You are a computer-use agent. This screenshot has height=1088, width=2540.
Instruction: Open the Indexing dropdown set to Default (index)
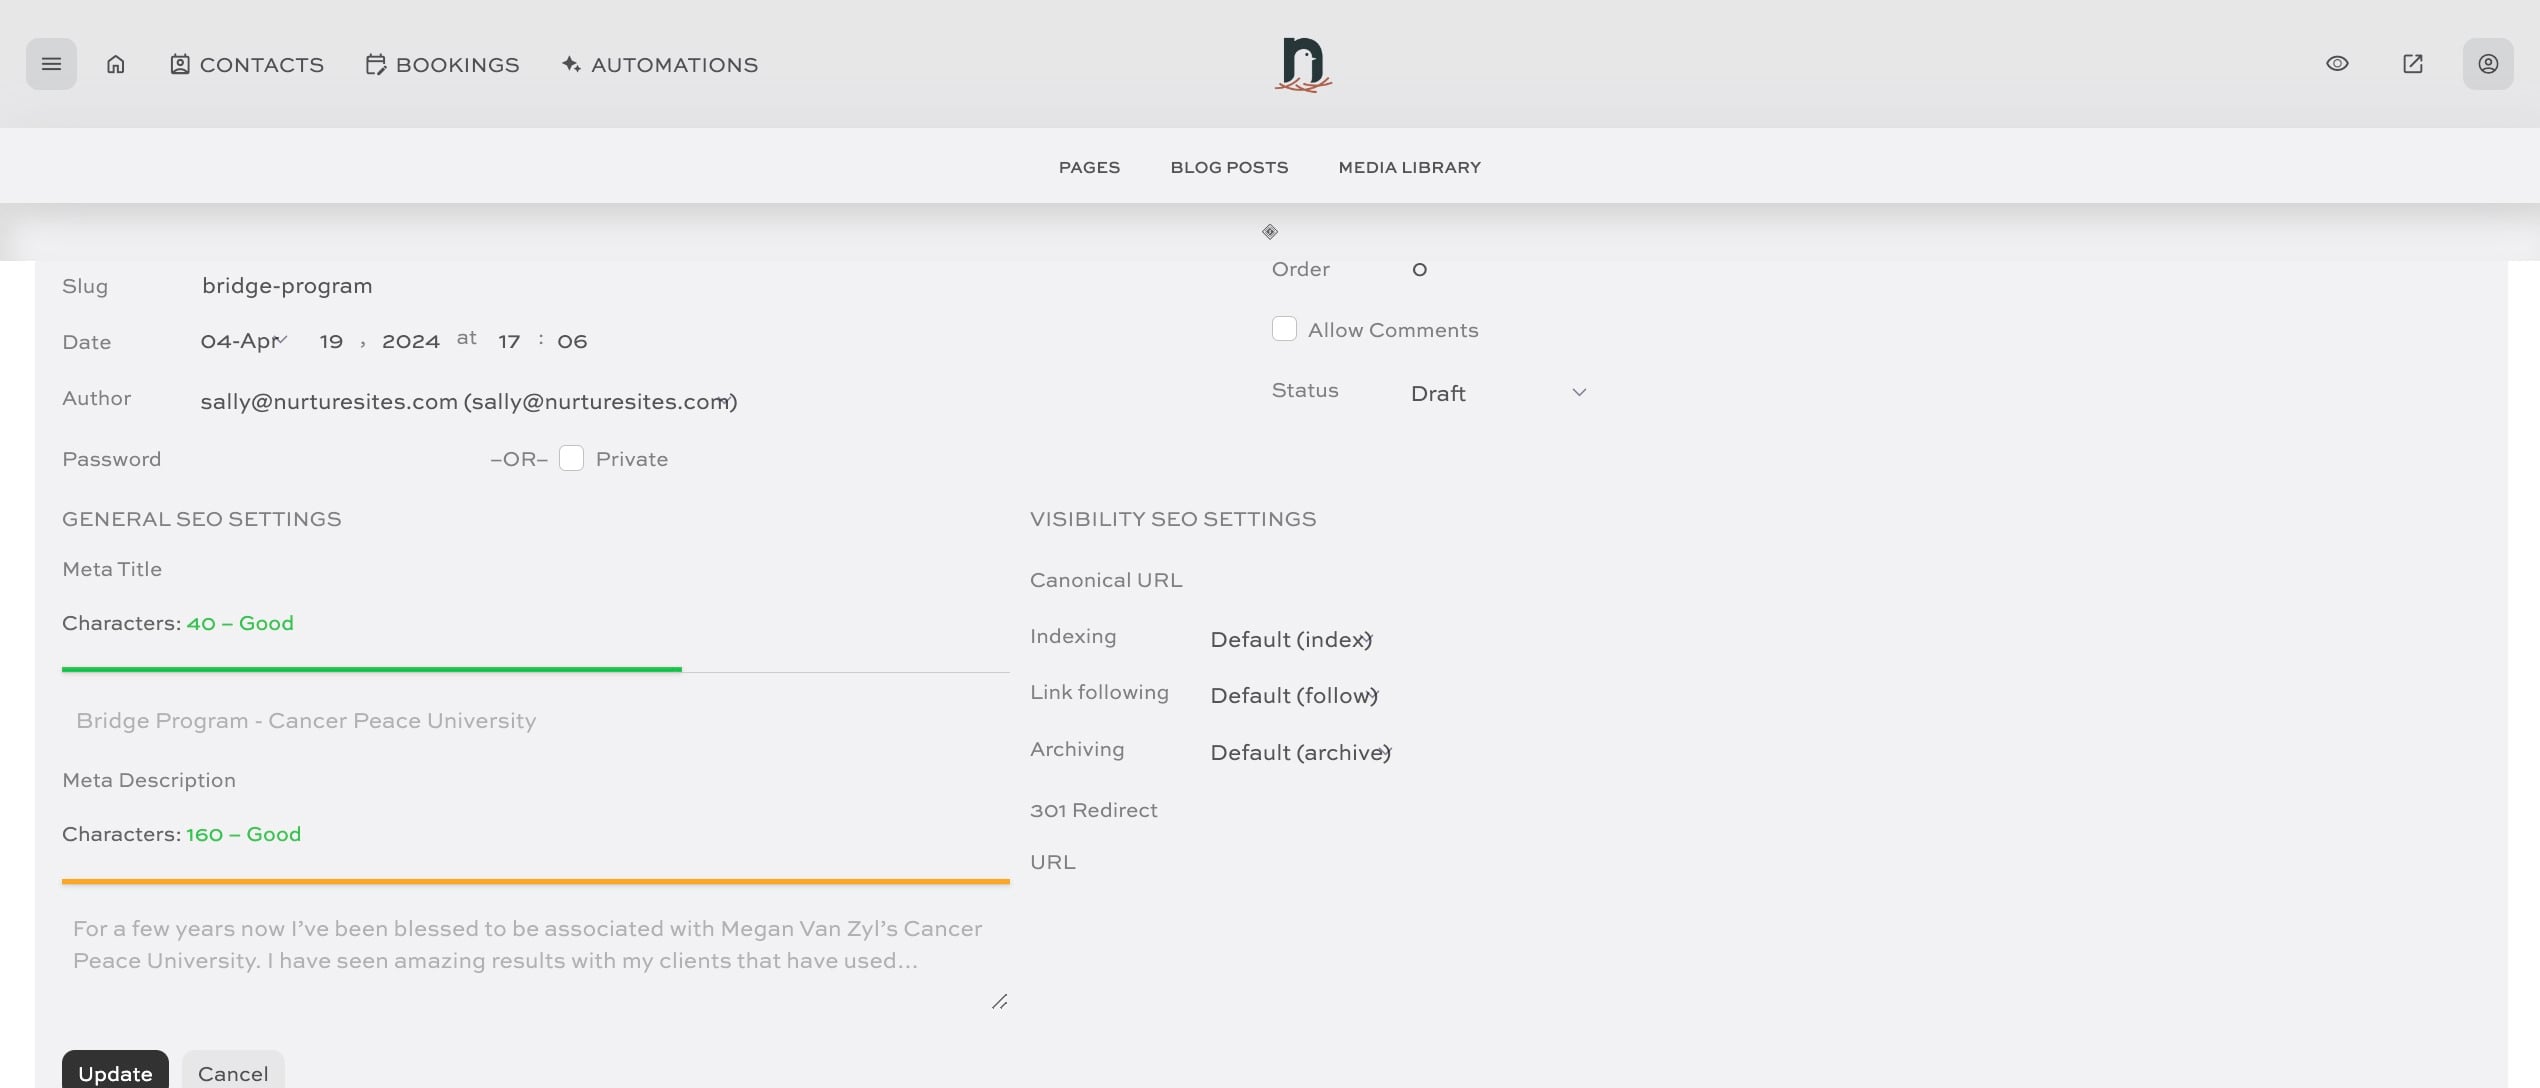tap(1291, 639)
